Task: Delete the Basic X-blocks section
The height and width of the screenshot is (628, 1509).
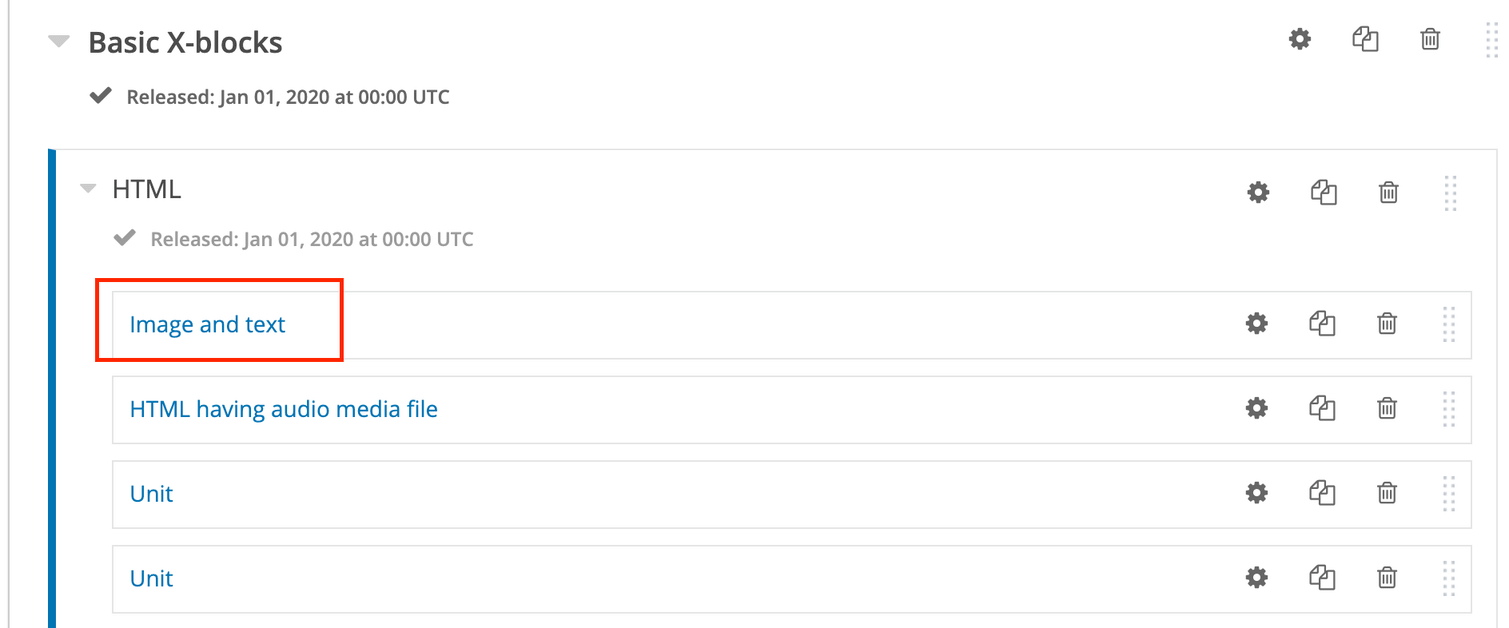Action: (1430, 40)
